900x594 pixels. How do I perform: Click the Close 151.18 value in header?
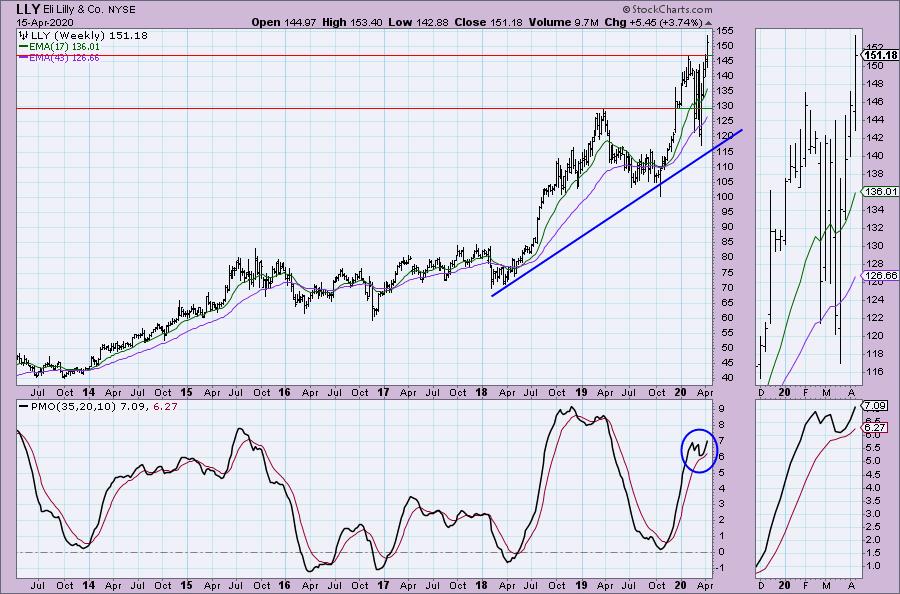[488, 22]
